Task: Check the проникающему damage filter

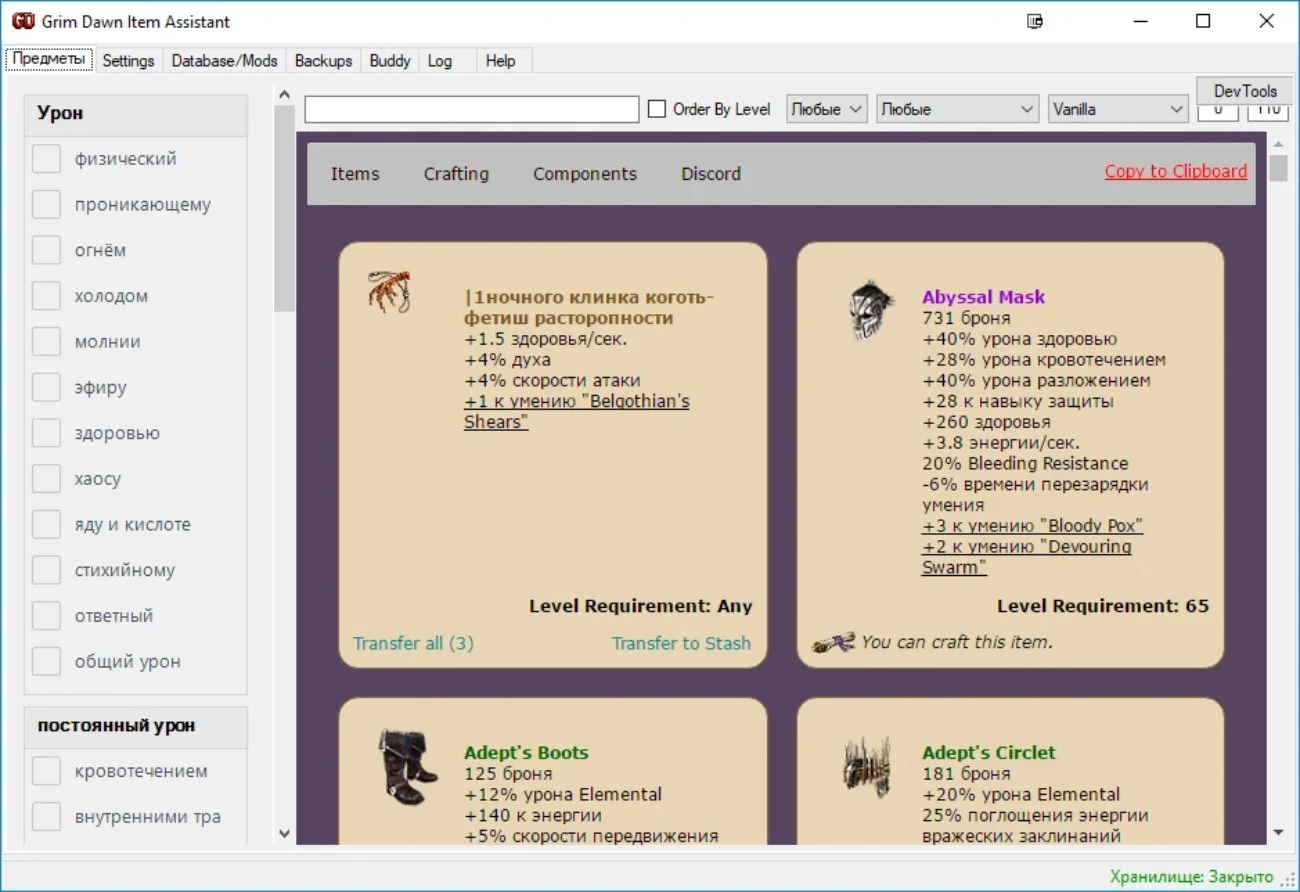Action: coord(47,205)
